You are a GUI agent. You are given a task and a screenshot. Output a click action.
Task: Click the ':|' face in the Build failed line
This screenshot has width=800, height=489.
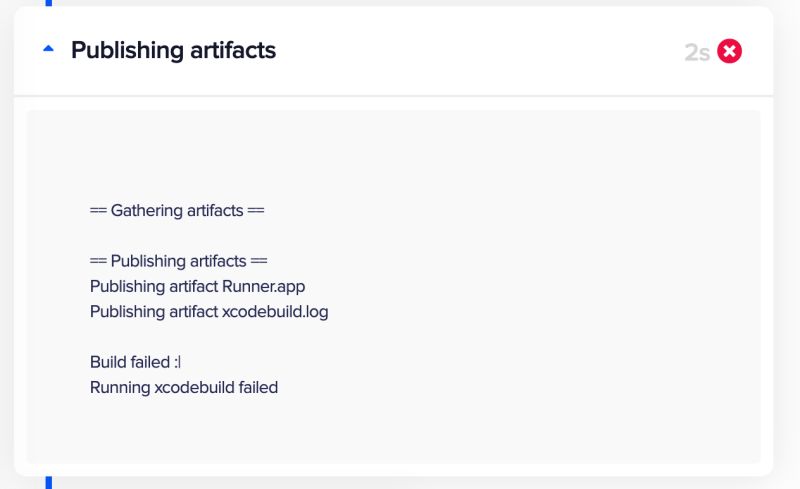176,362
